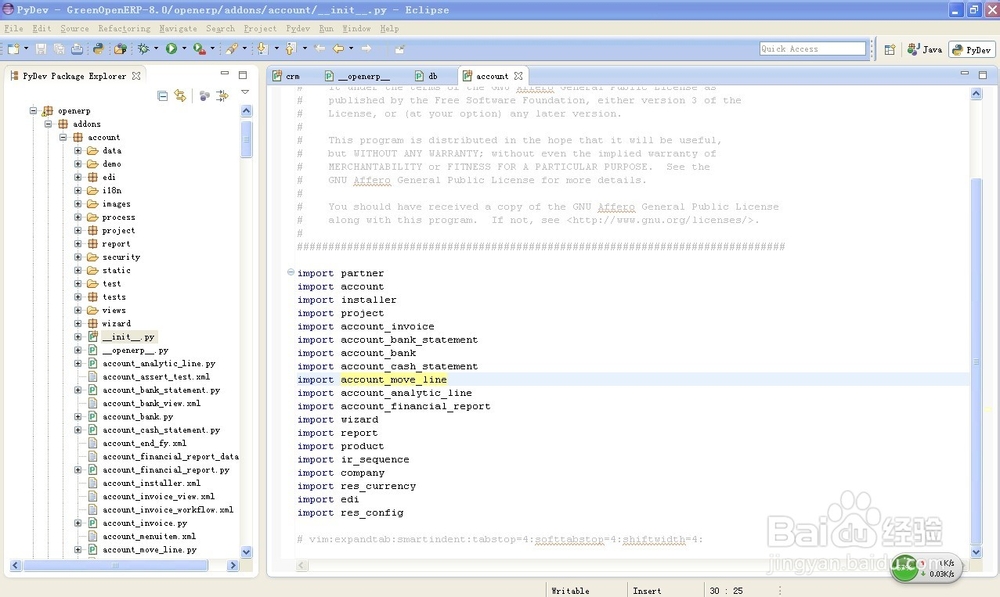1000x597 pixels.
Task: Open the Next Annotation dropdown arrow
Action: tap(276, 48)
